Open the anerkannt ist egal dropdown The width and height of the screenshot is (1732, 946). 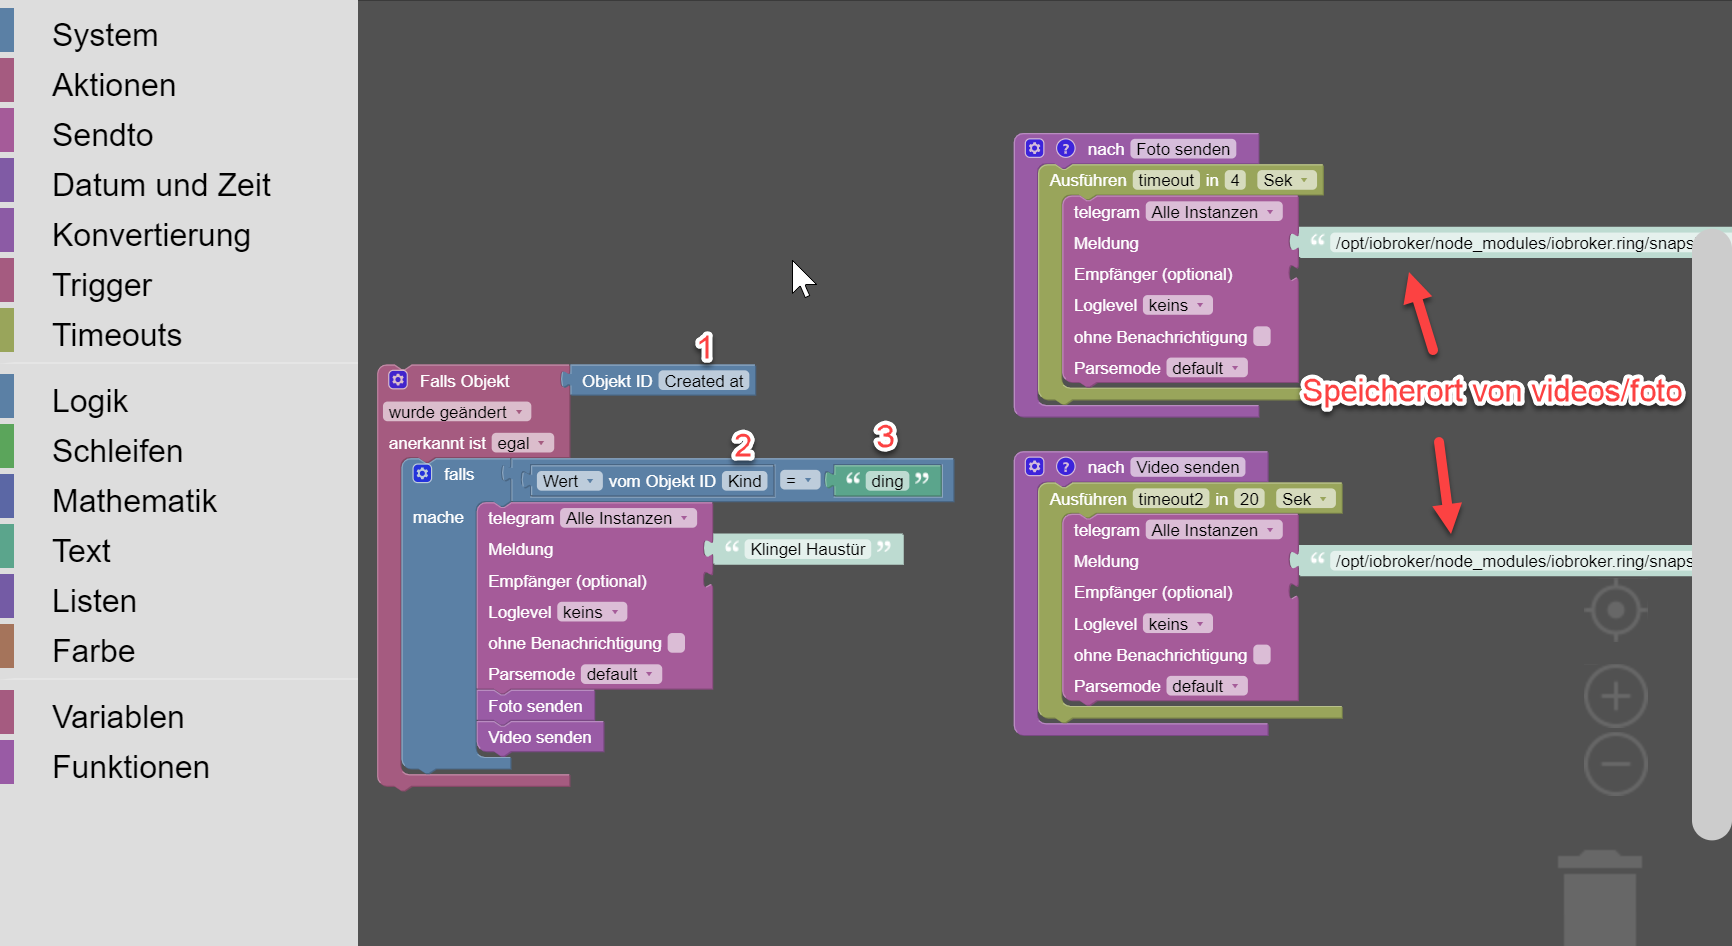coord(522,443)
